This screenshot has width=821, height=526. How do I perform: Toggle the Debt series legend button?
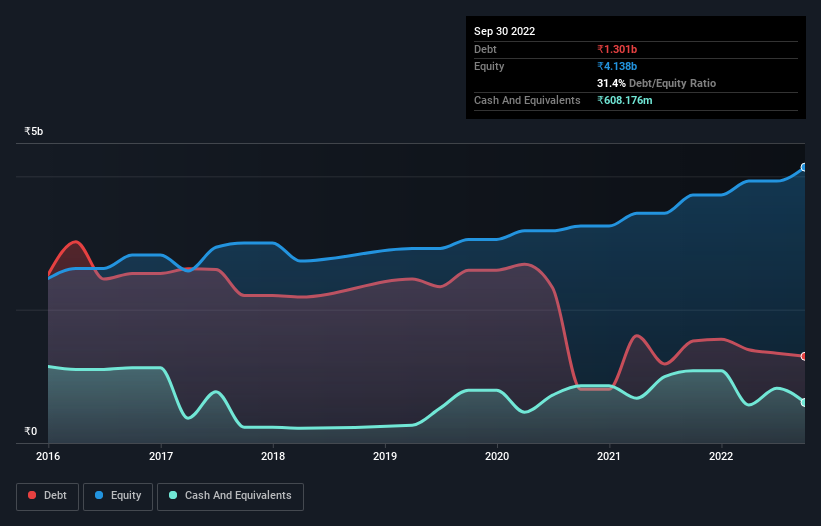coord(48,496)
